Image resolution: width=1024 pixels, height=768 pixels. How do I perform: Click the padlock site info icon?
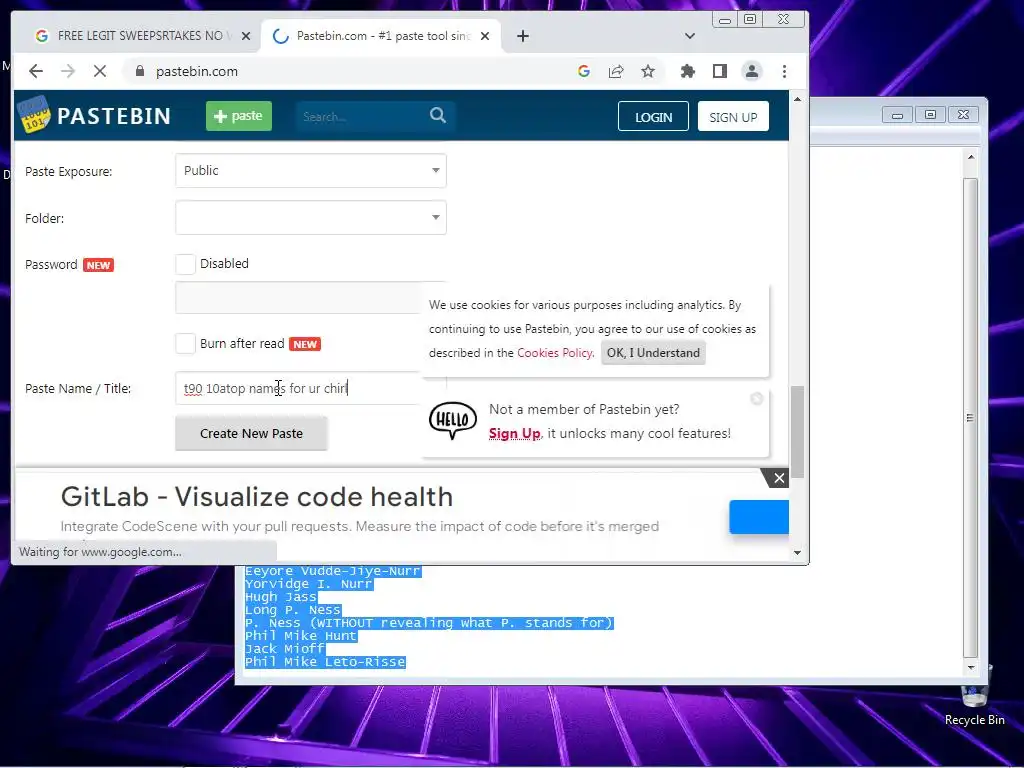(139, 71)
